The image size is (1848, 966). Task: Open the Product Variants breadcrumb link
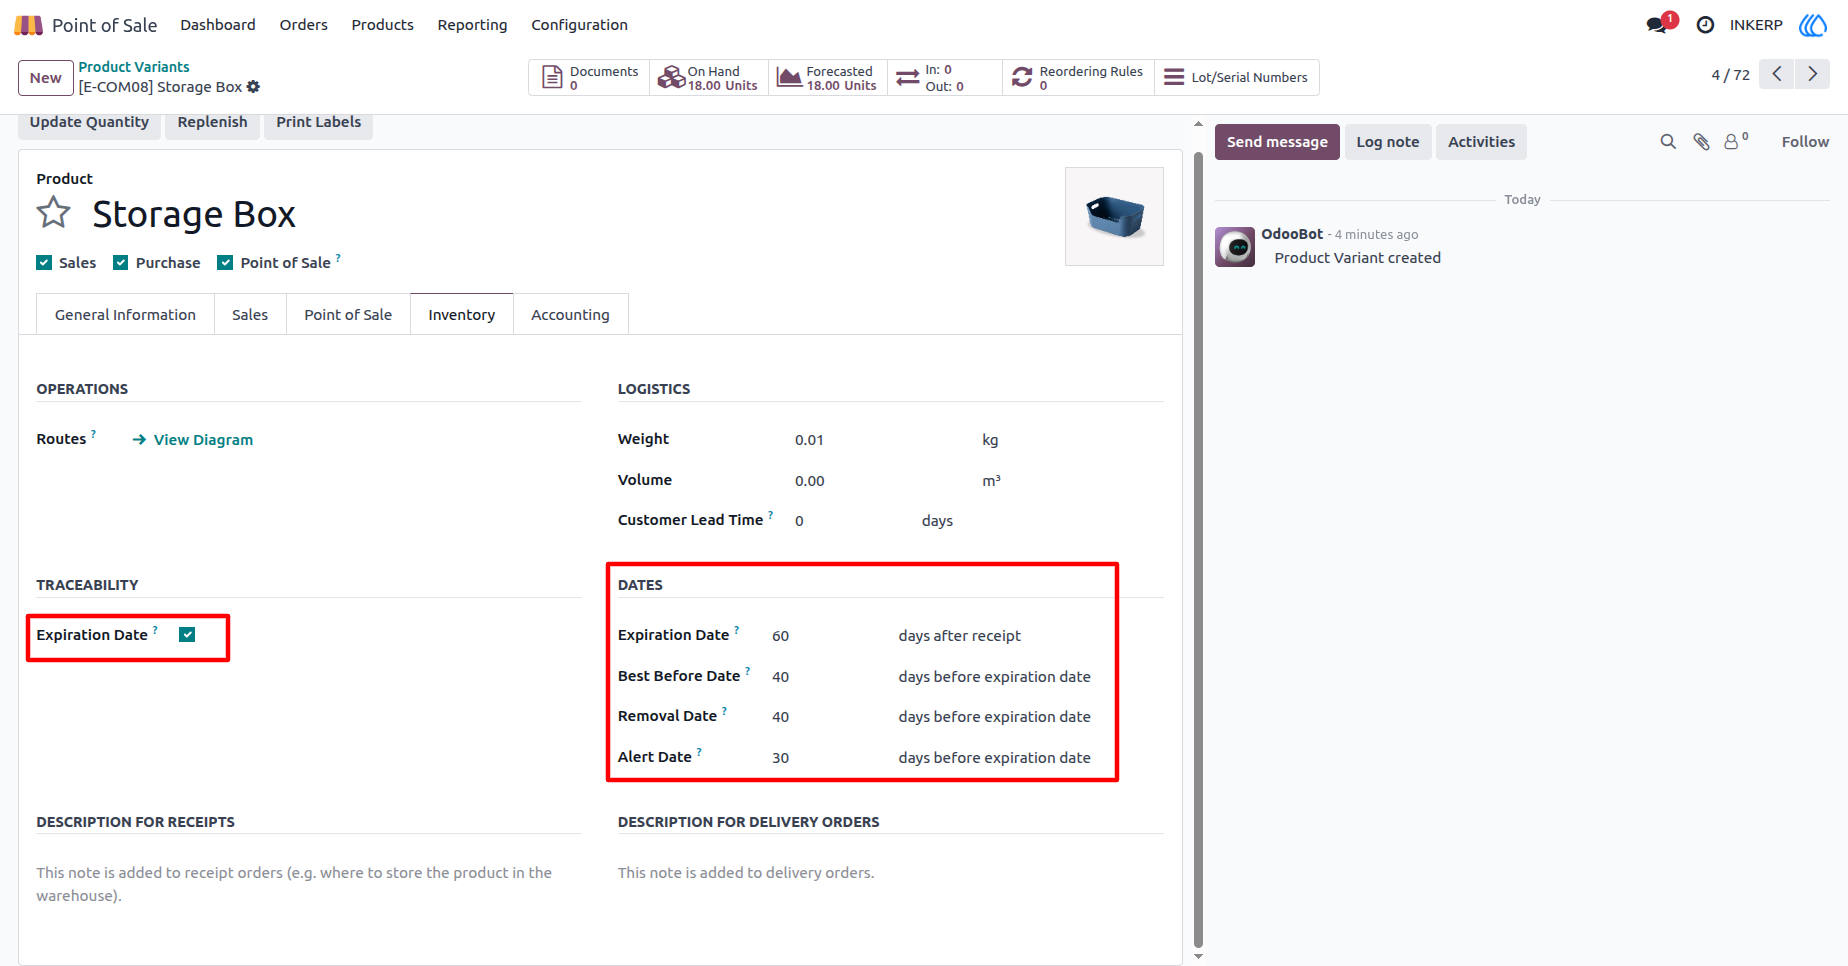(x=134, y=67)
